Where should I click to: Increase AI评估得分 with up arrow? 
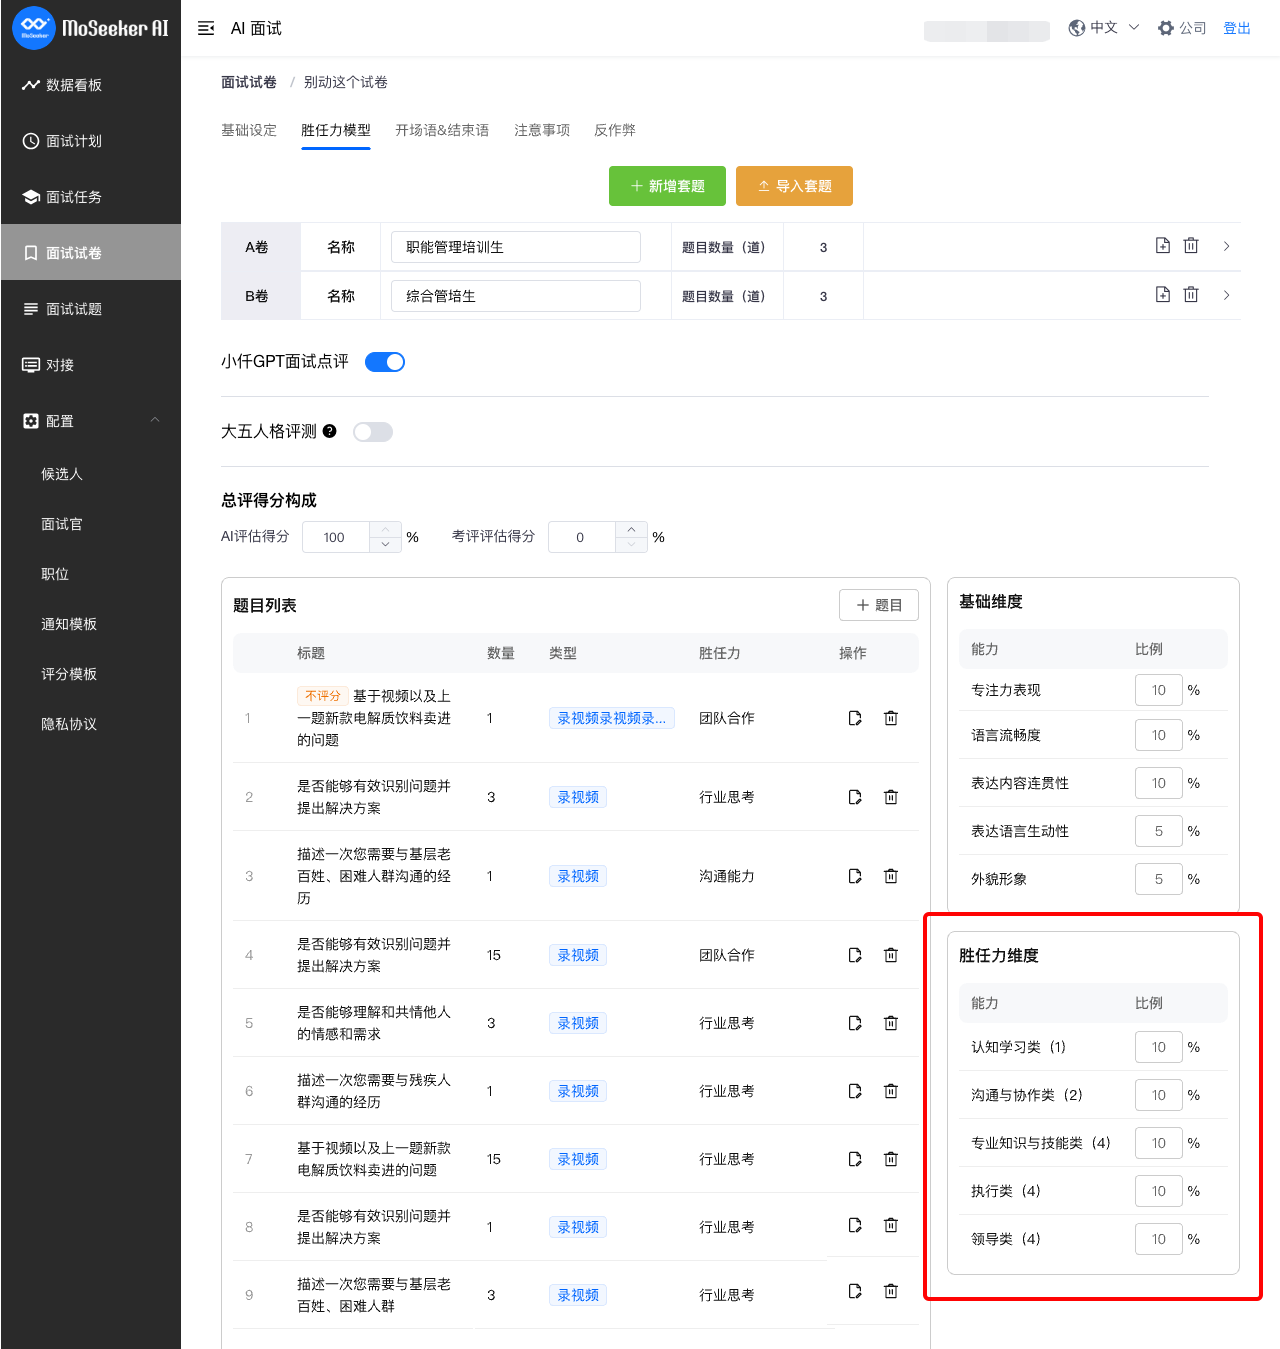click(x=385, y=530)
